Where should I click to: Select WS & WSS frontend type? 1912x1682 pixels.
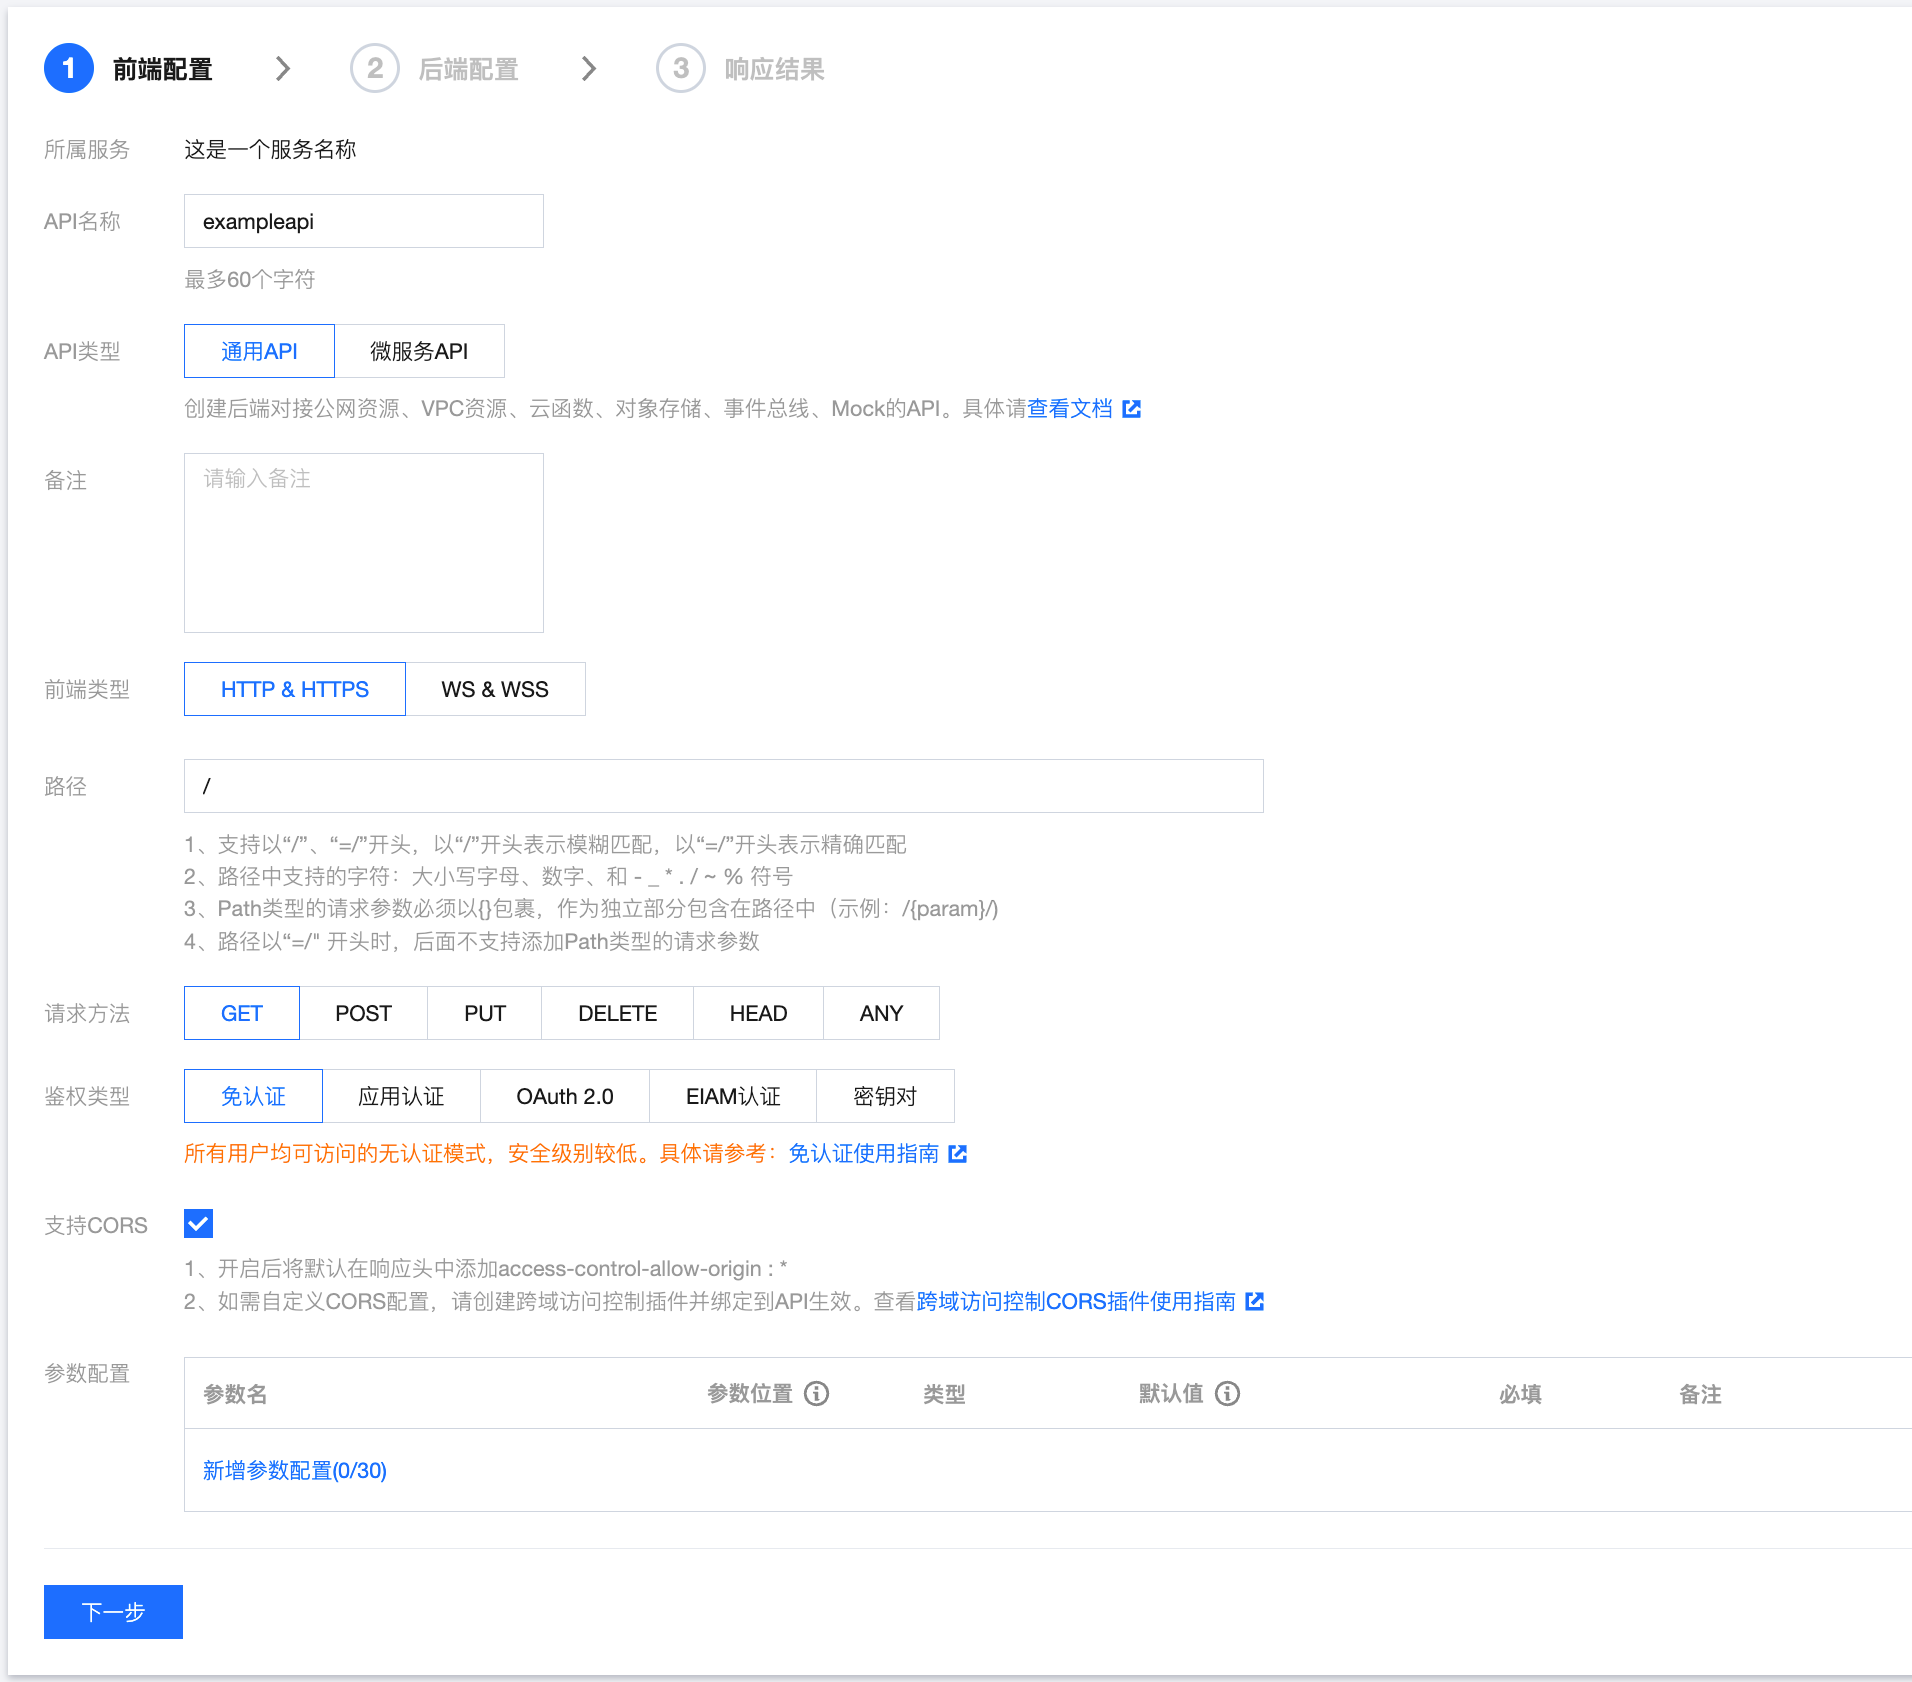[x=495, y=689]
